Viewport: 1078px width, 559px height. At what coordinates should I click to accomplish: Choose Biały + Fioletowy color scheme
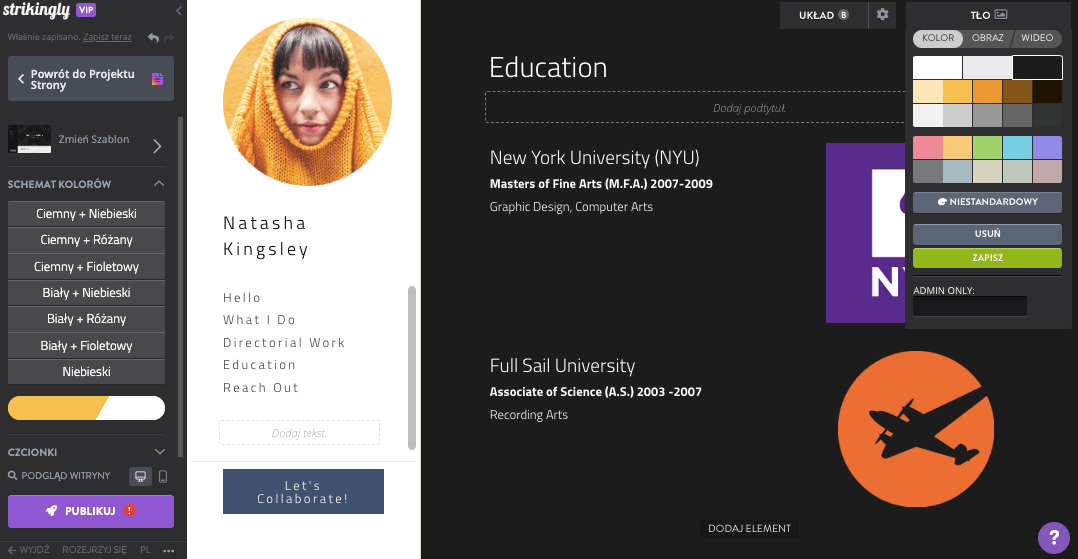point(86,346)
